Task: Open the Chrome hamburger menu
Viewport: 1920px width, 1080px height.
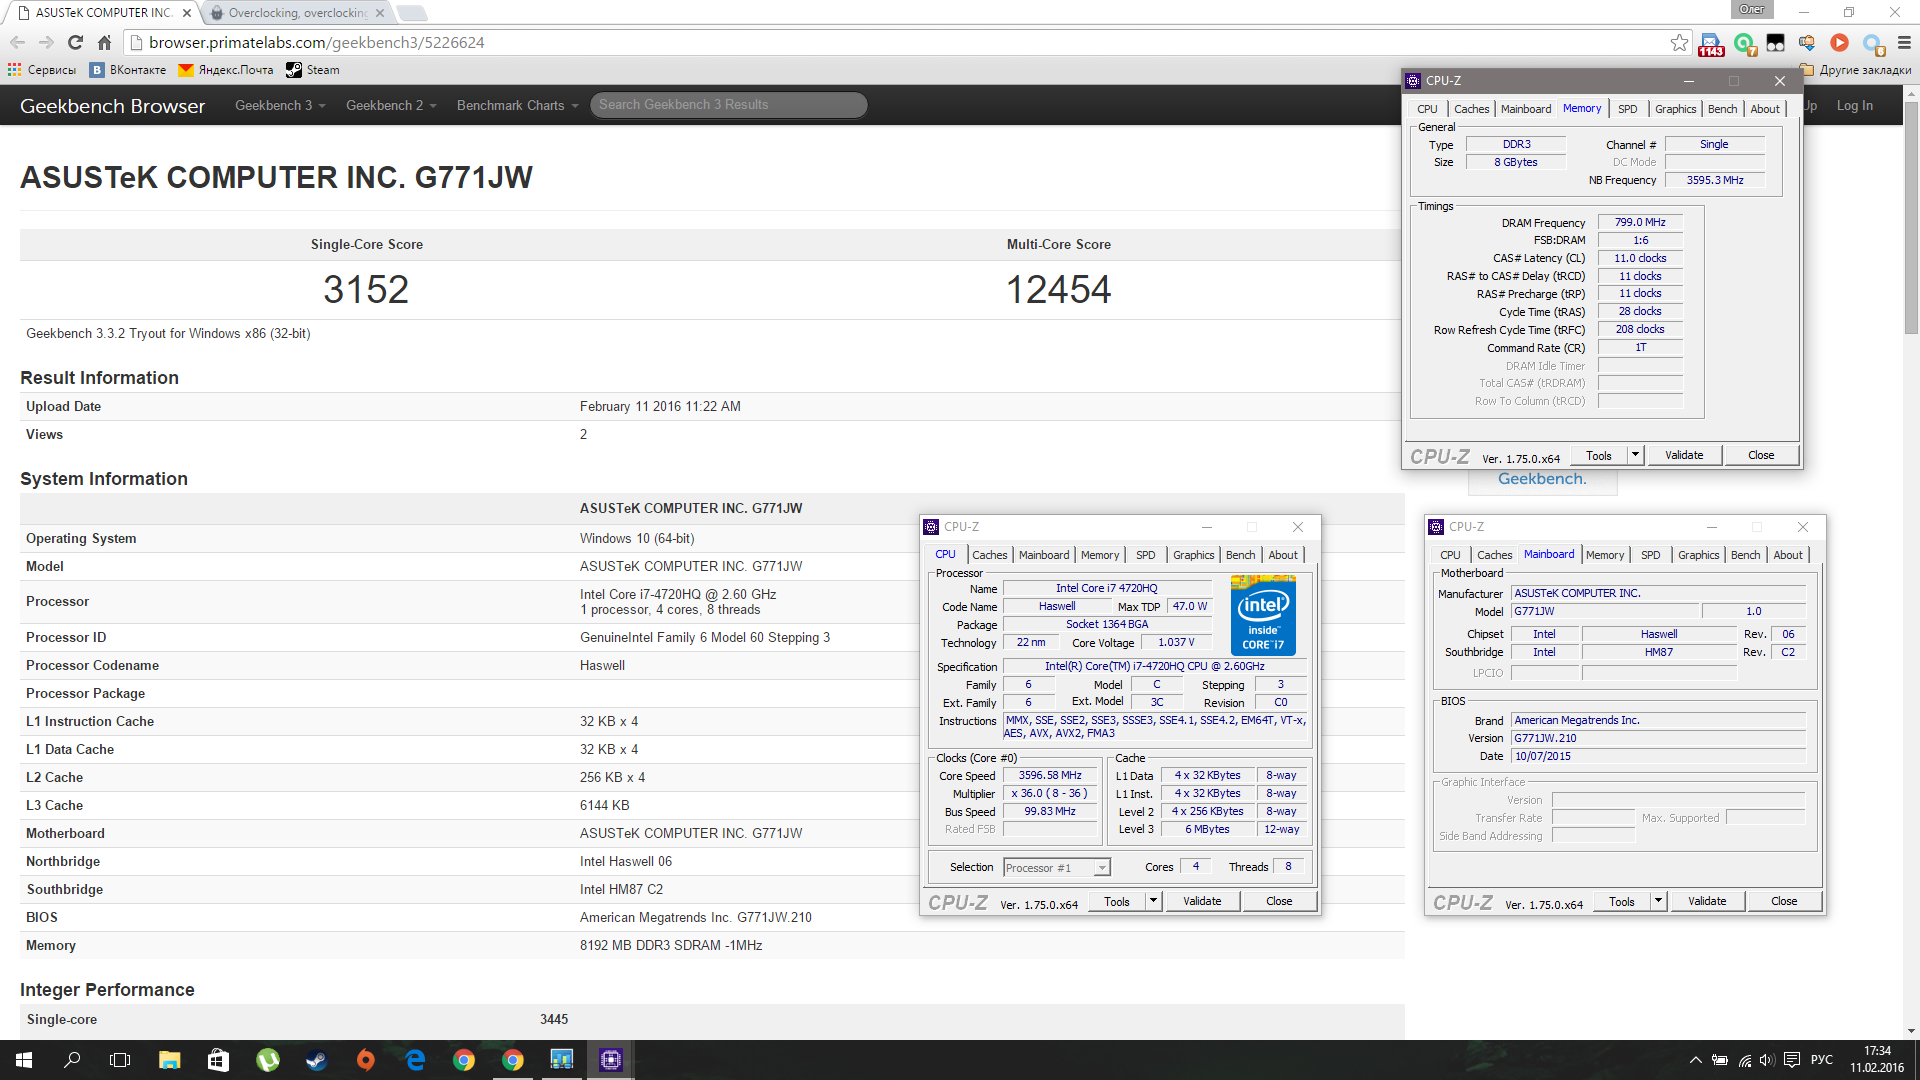Action: pos(1904,42)
